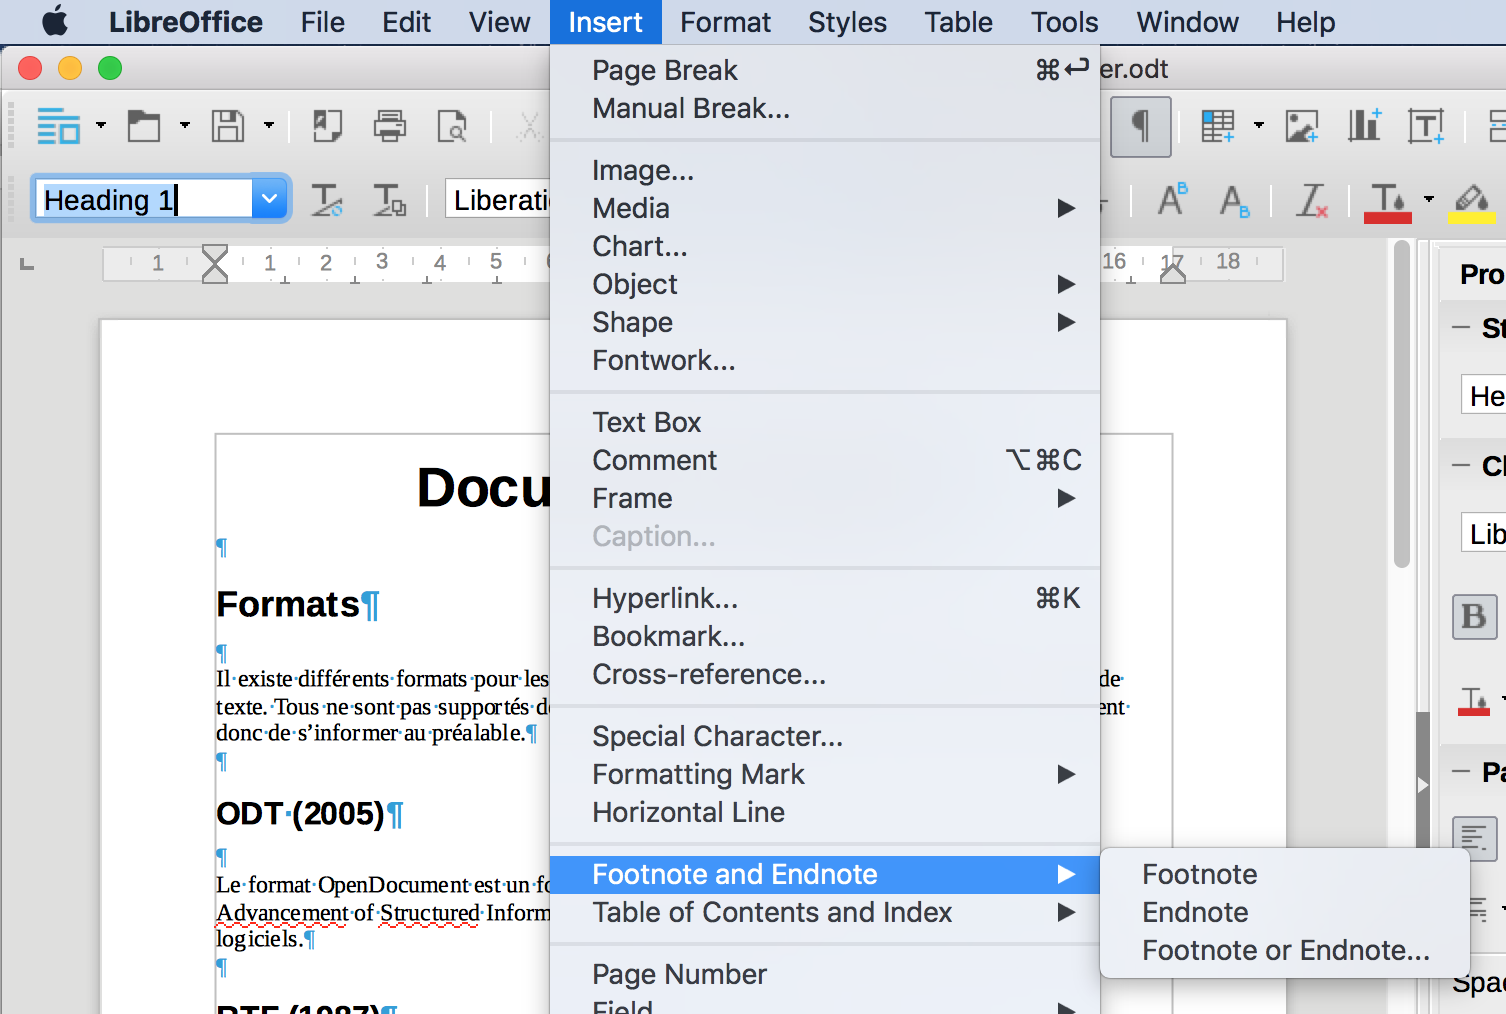Open the Save dropdown arrow
The width and height of the screenshot is (1506, 1014).
pos(269,126)
